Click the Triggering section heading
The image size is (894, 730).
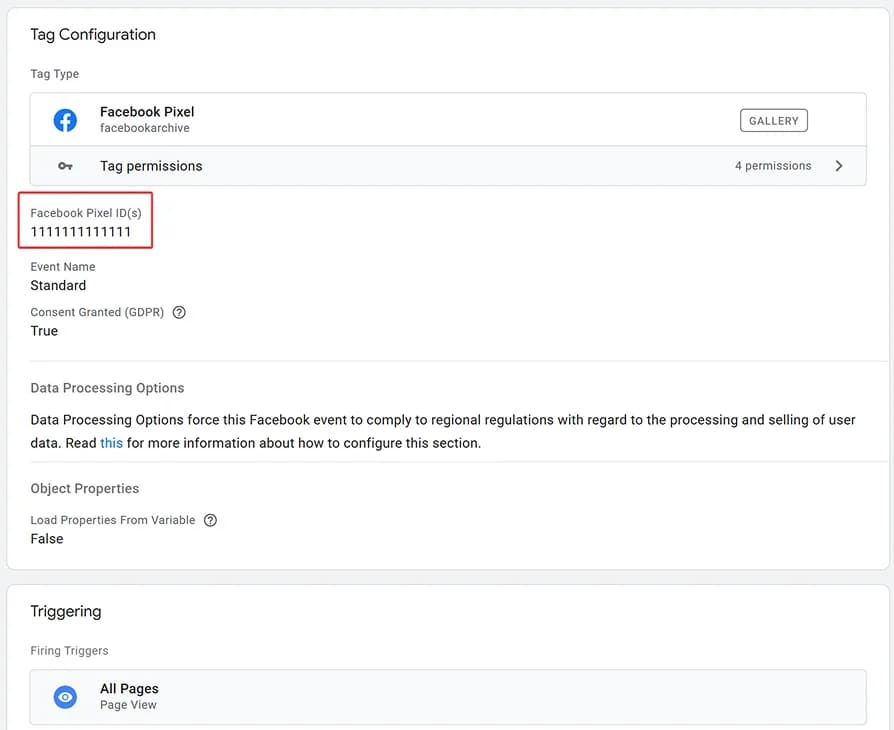[66, 611]
